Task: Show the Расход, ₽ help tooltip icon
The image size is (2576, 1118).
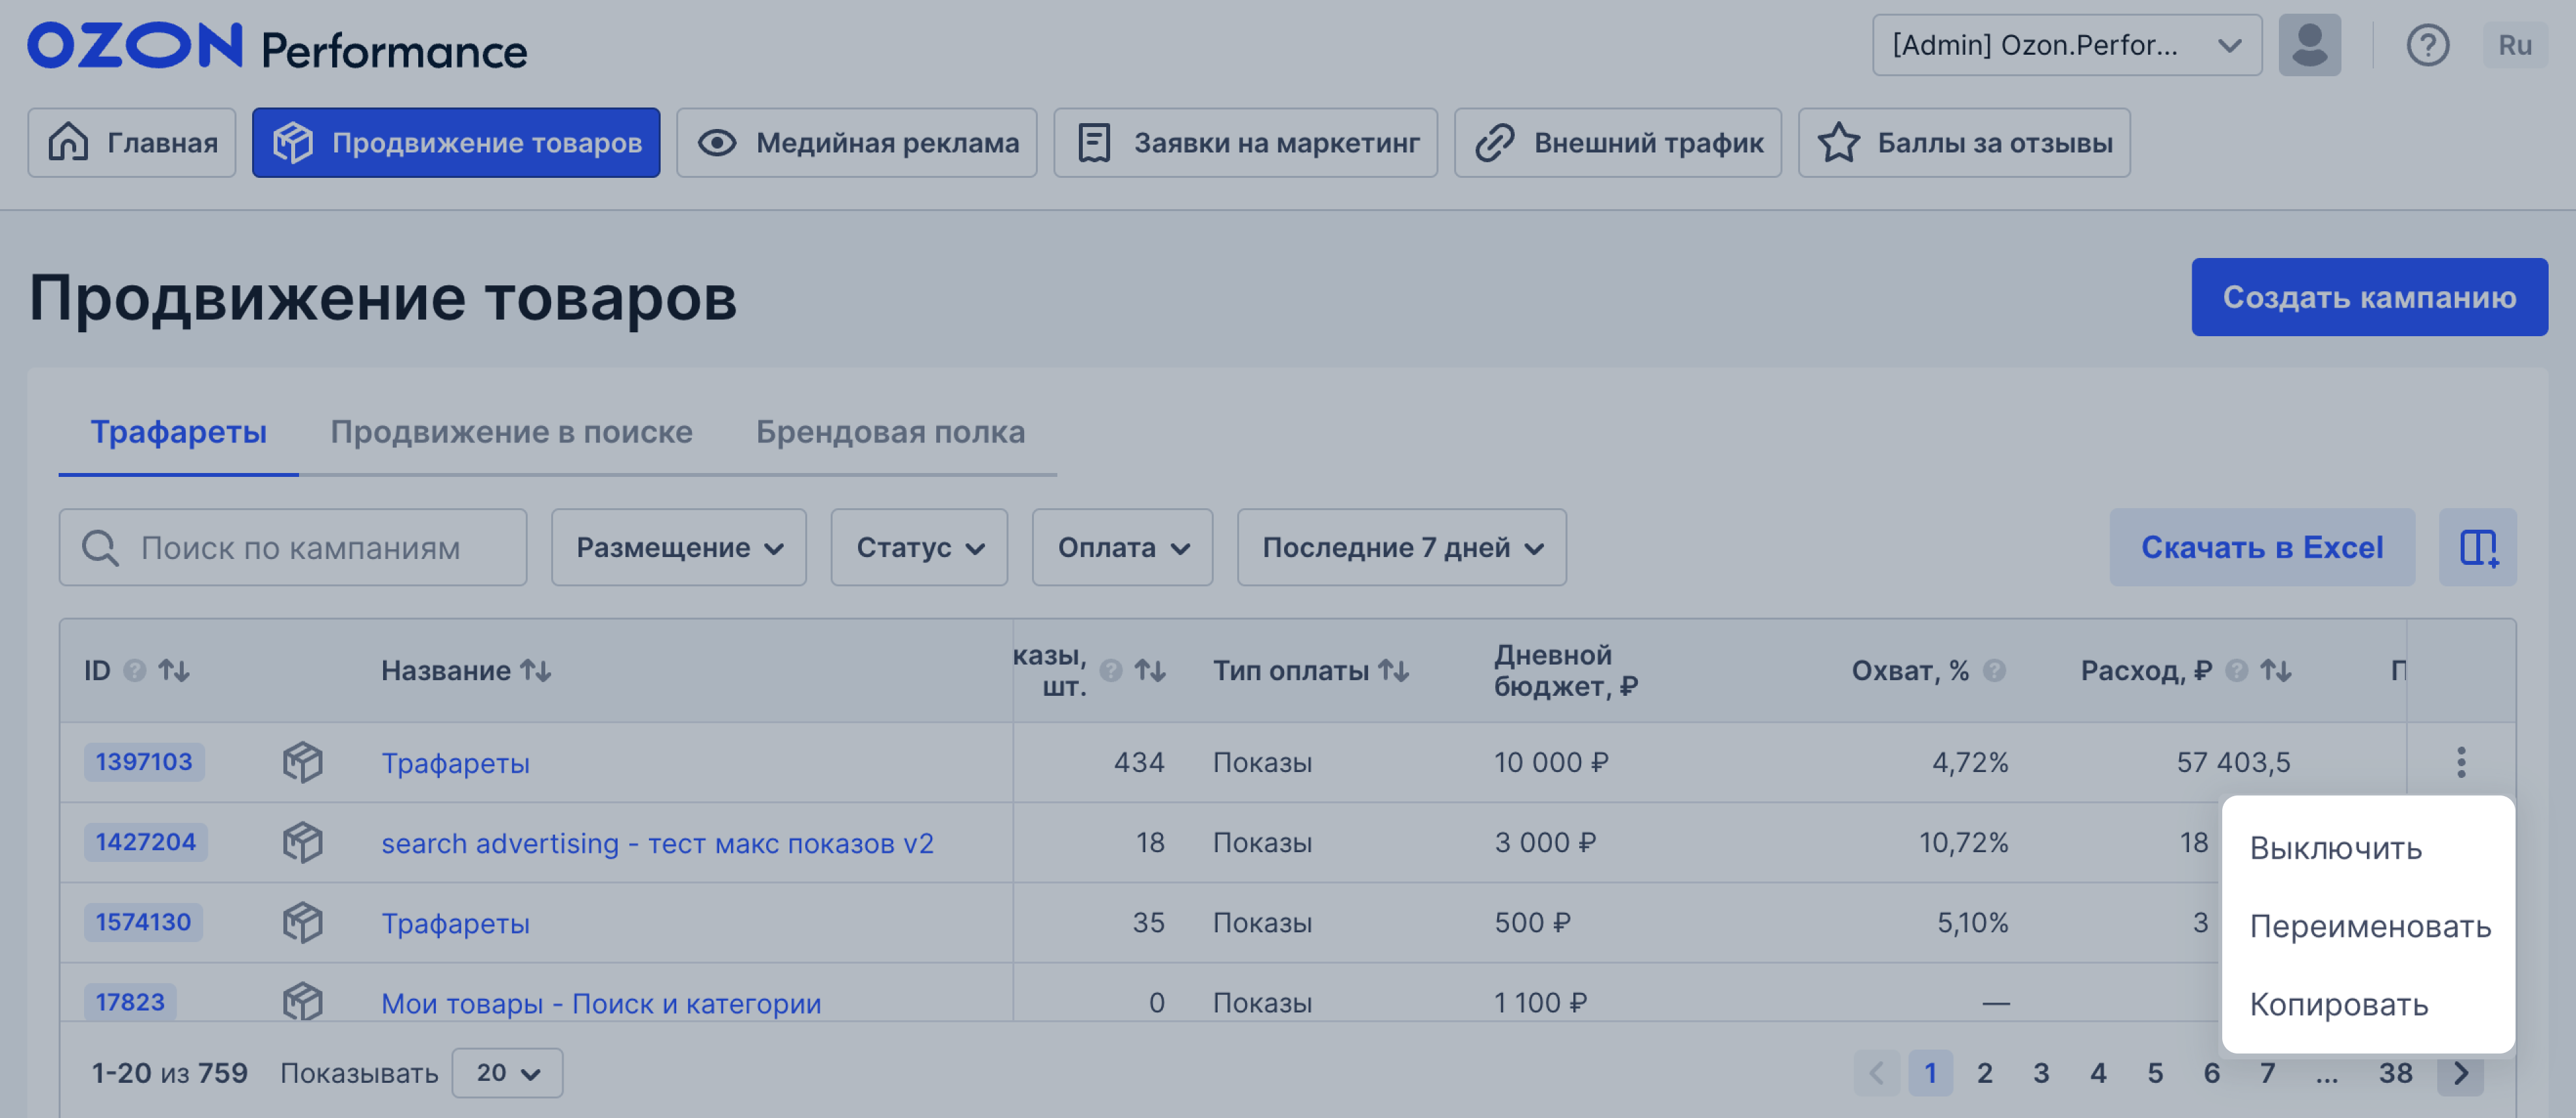Action: (x=2237, y=670)
